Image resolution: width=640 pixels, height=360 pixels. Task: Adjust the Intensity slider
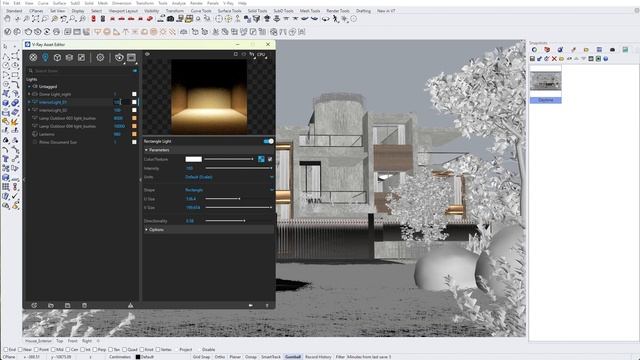[238, 168]
